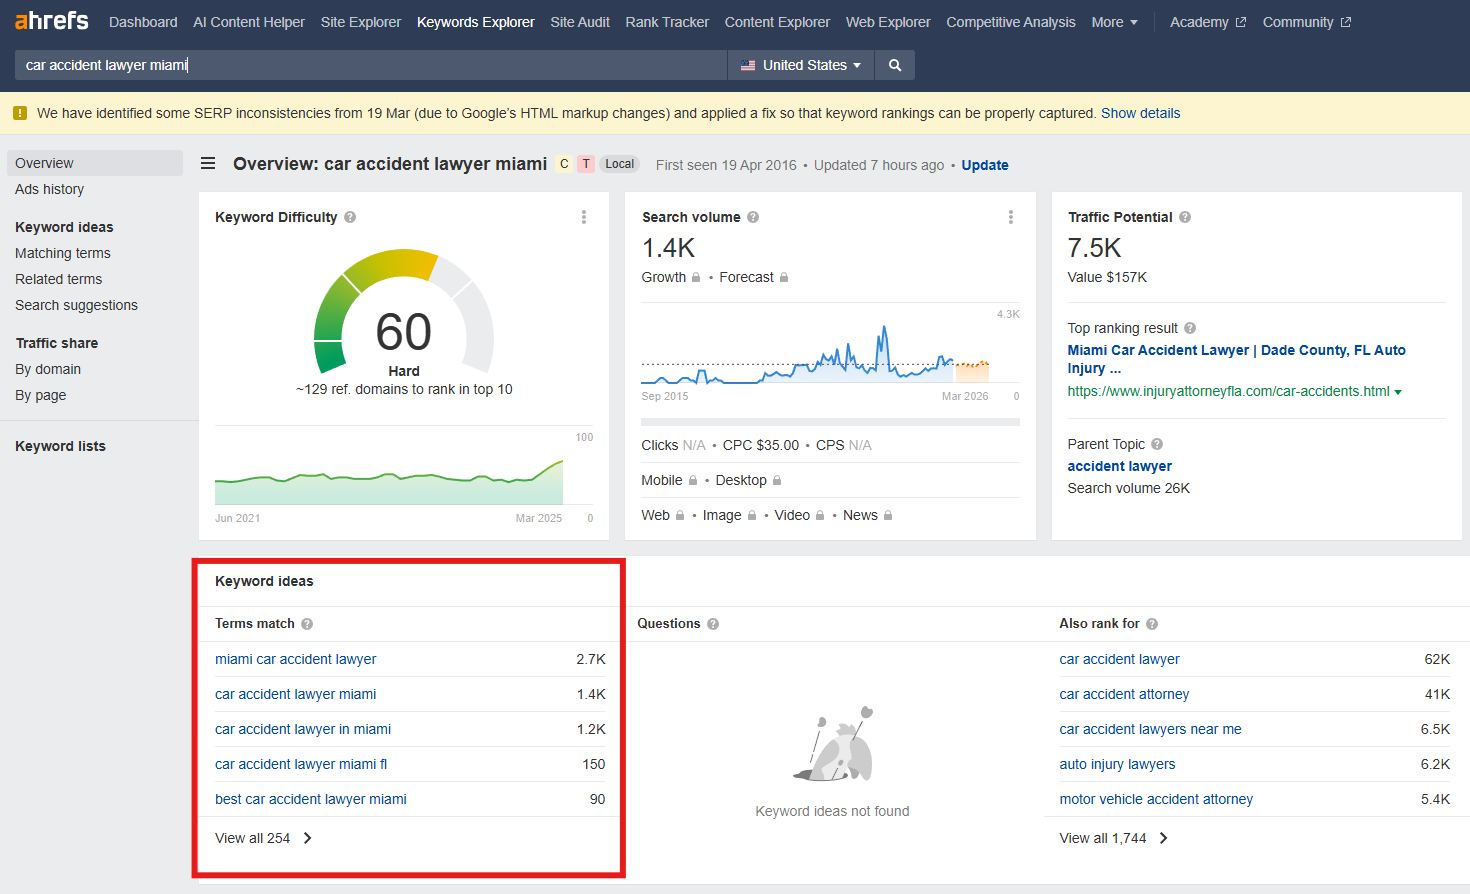This screenshot has height=894, width=1470.
Task: Expand the top ranking URL dropdown arrow
Action: 1398,392
